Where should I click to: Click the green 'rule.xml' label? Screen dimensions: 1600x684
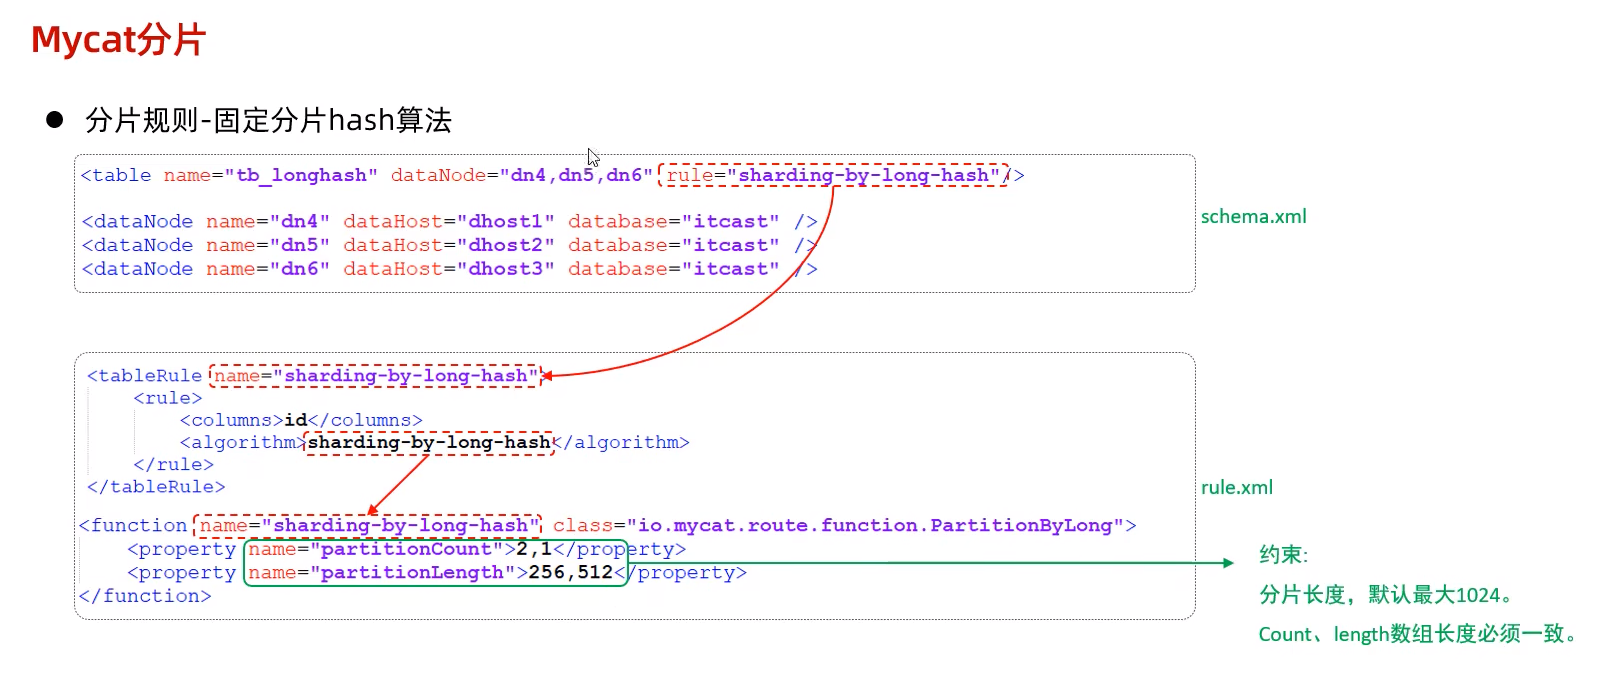point(1237,487)
